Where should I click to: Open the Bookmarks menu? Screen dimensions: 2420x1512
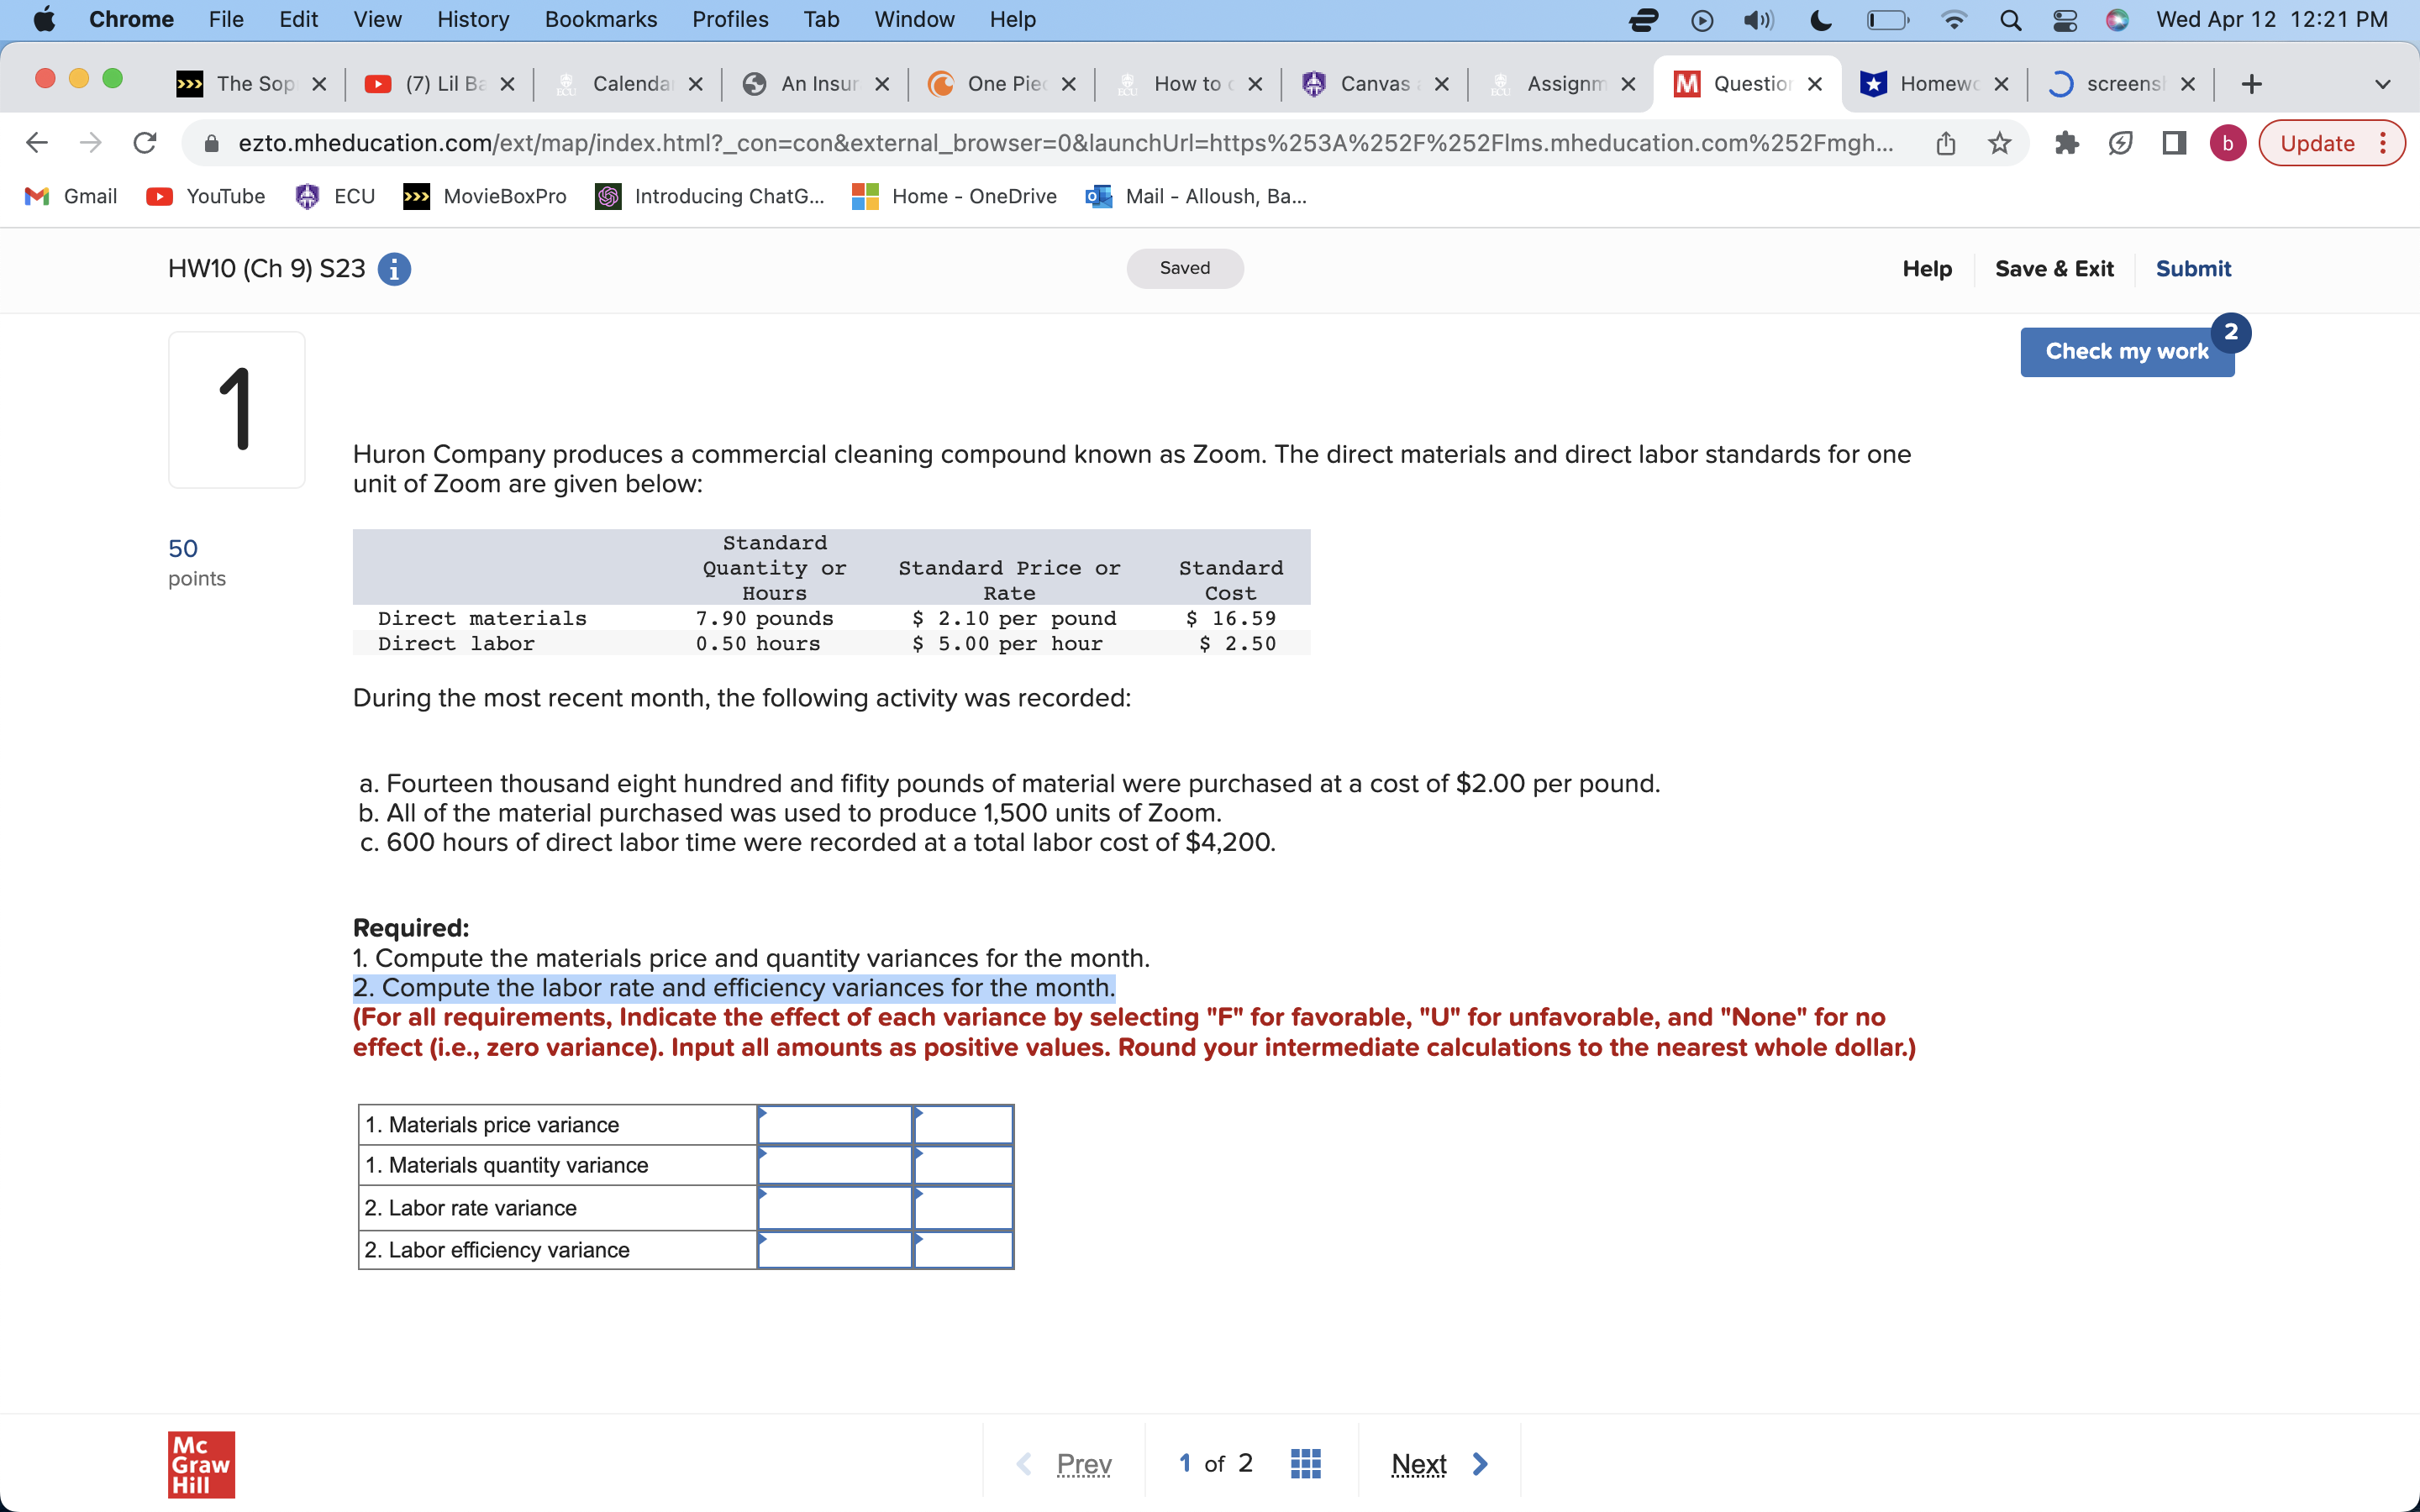(x=601, y=19)
